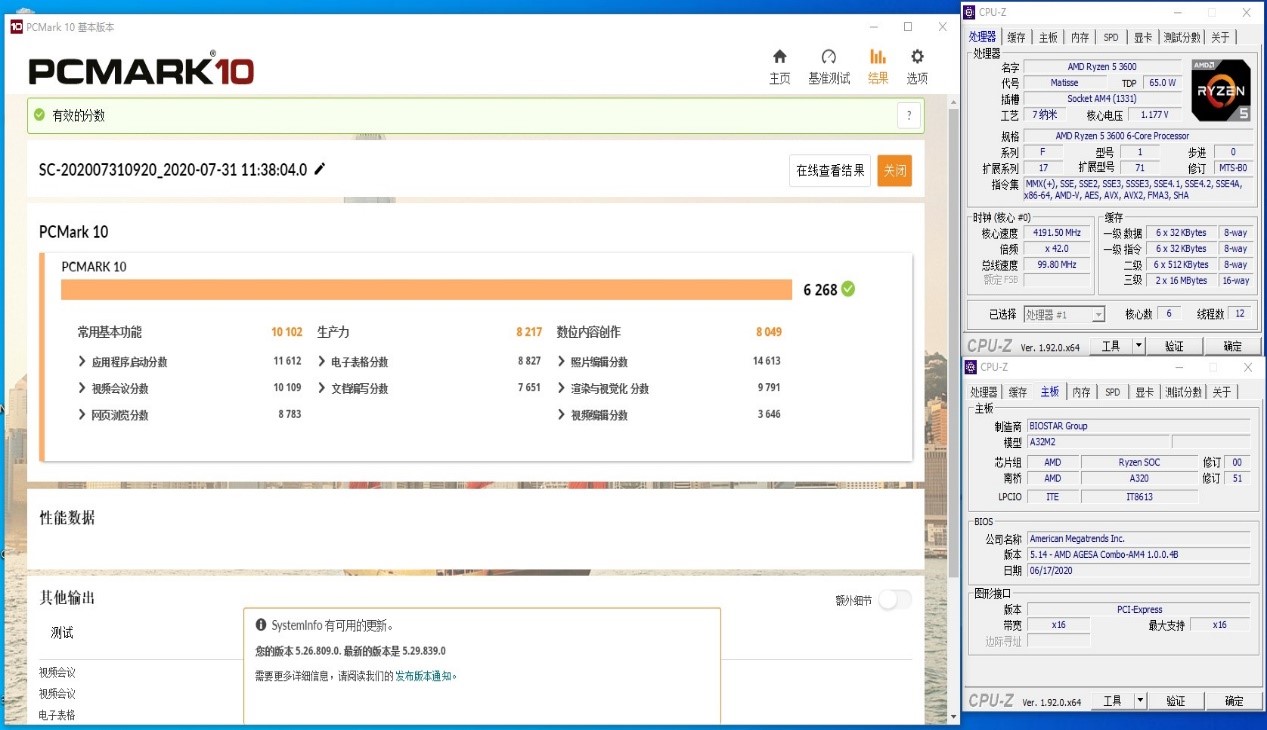Expand 应用程序启动分数 row

pyautogui.click(x=82, y=362)
